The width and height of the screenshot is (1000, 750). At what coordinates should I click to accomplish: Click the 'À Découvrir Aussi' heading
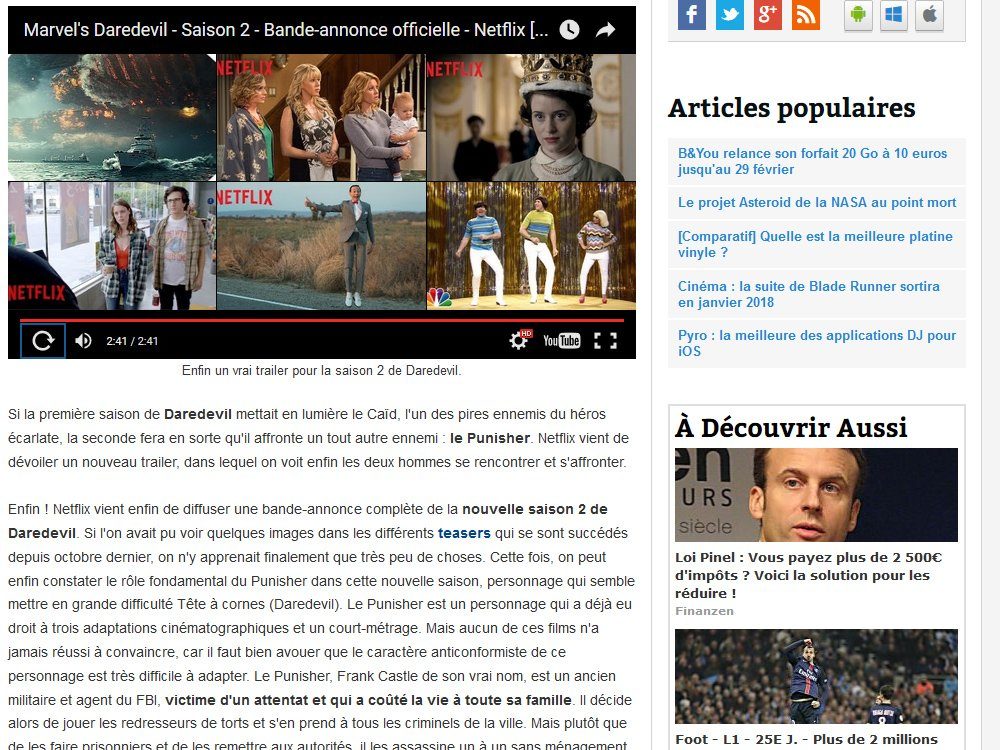click(791, 427)
